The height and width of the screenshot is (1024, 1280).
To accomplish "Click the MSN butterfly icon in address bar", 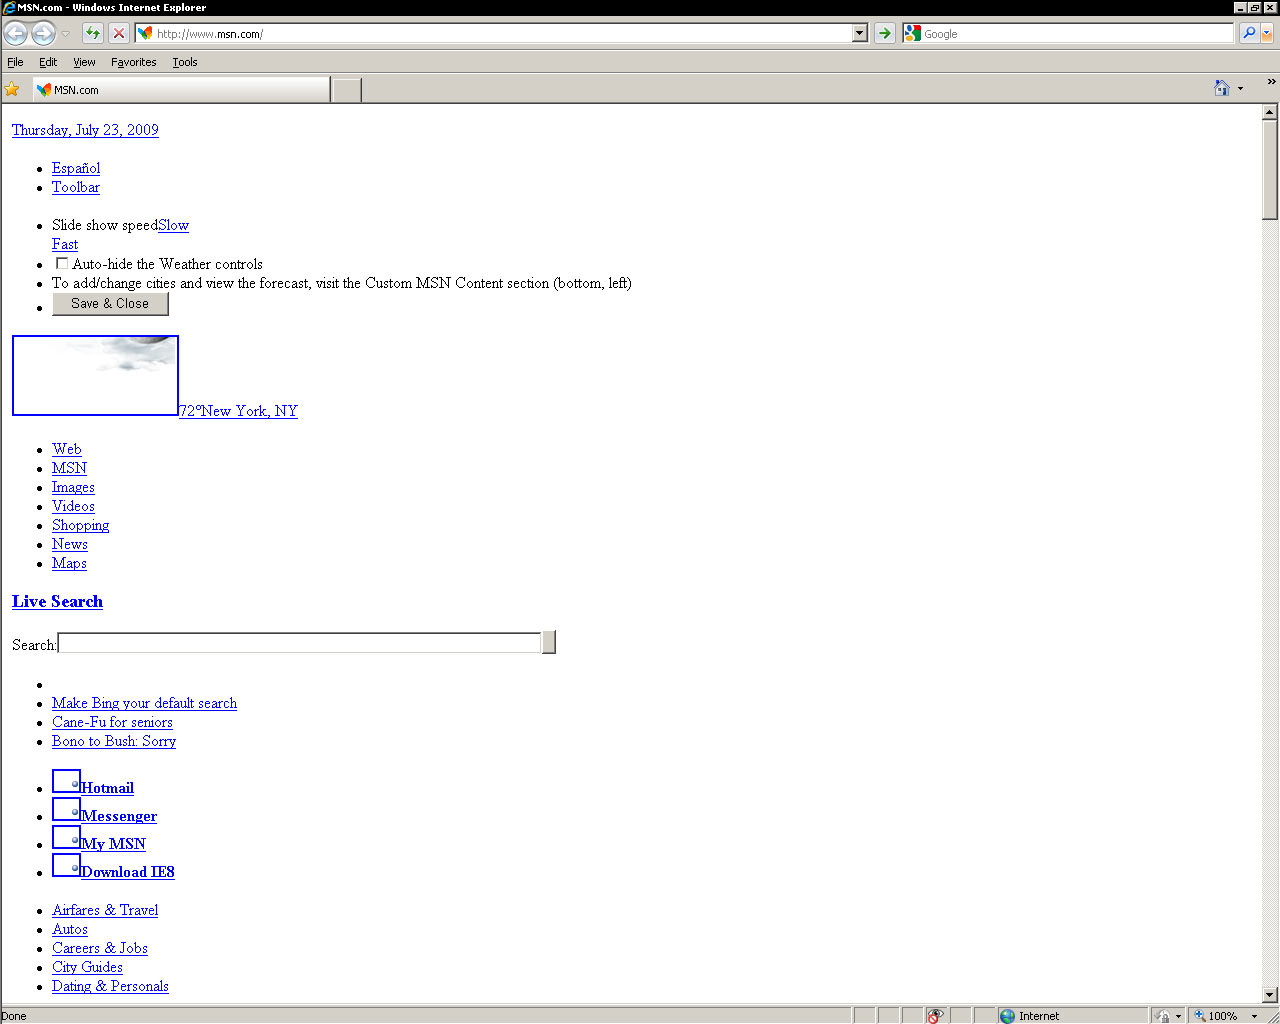I will 145,33.
